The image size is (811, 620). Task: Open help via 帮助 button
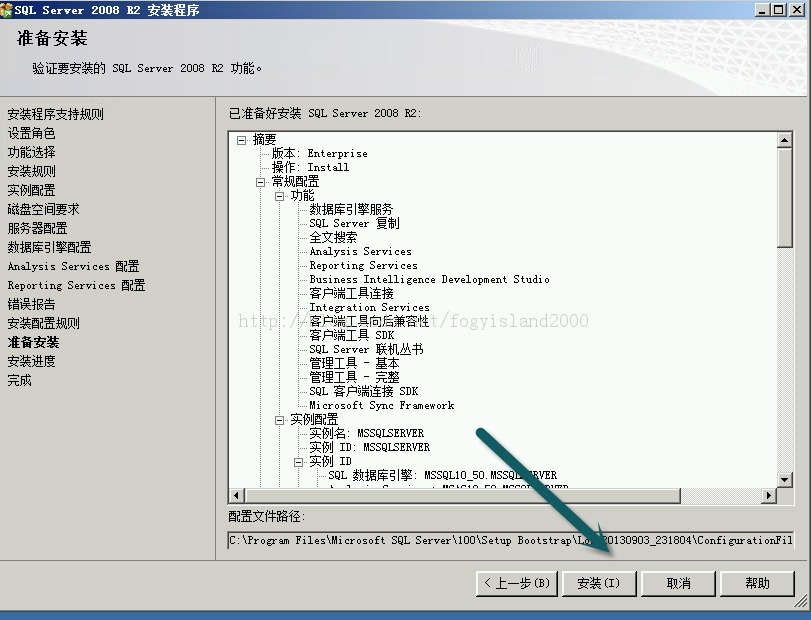pos(757,583)
